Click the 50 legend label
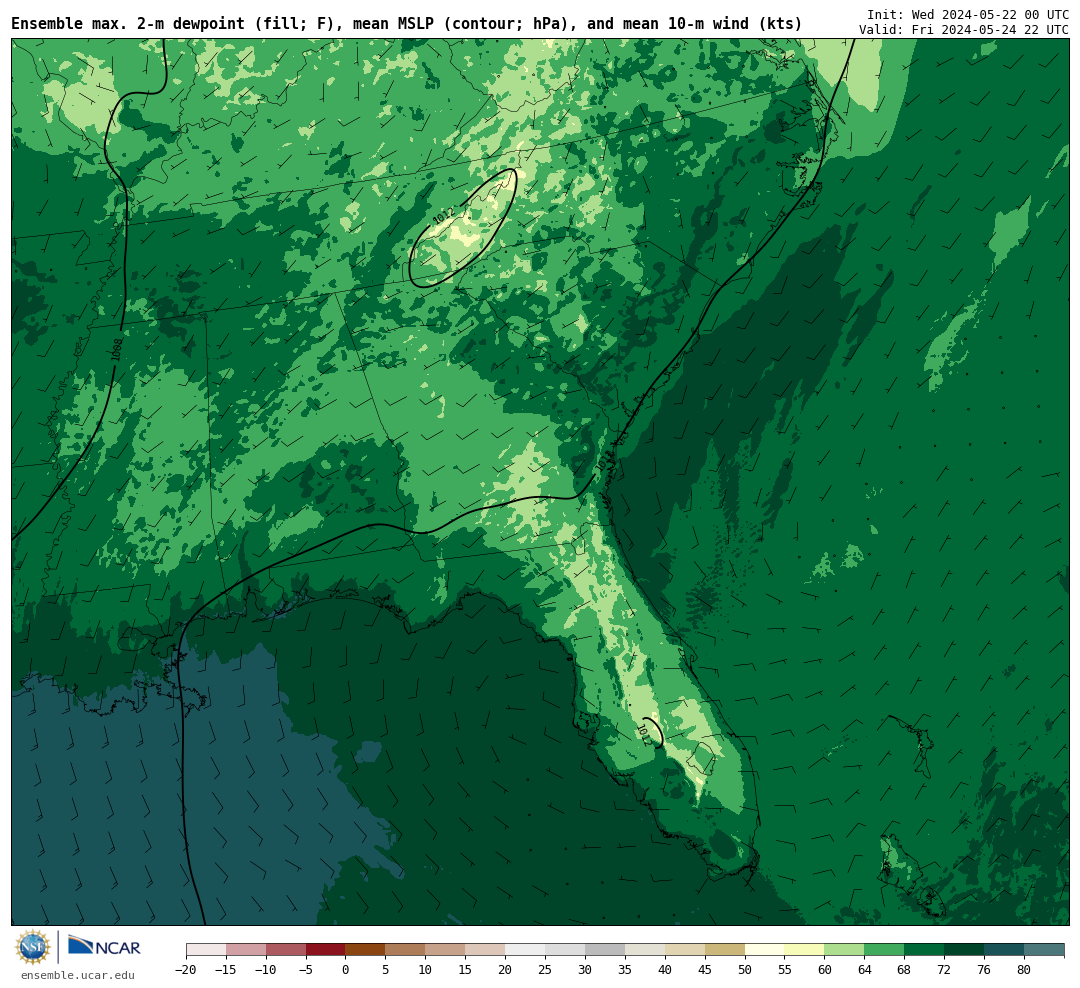This screenshot has width=1080, height=988. tap(745, 969)
